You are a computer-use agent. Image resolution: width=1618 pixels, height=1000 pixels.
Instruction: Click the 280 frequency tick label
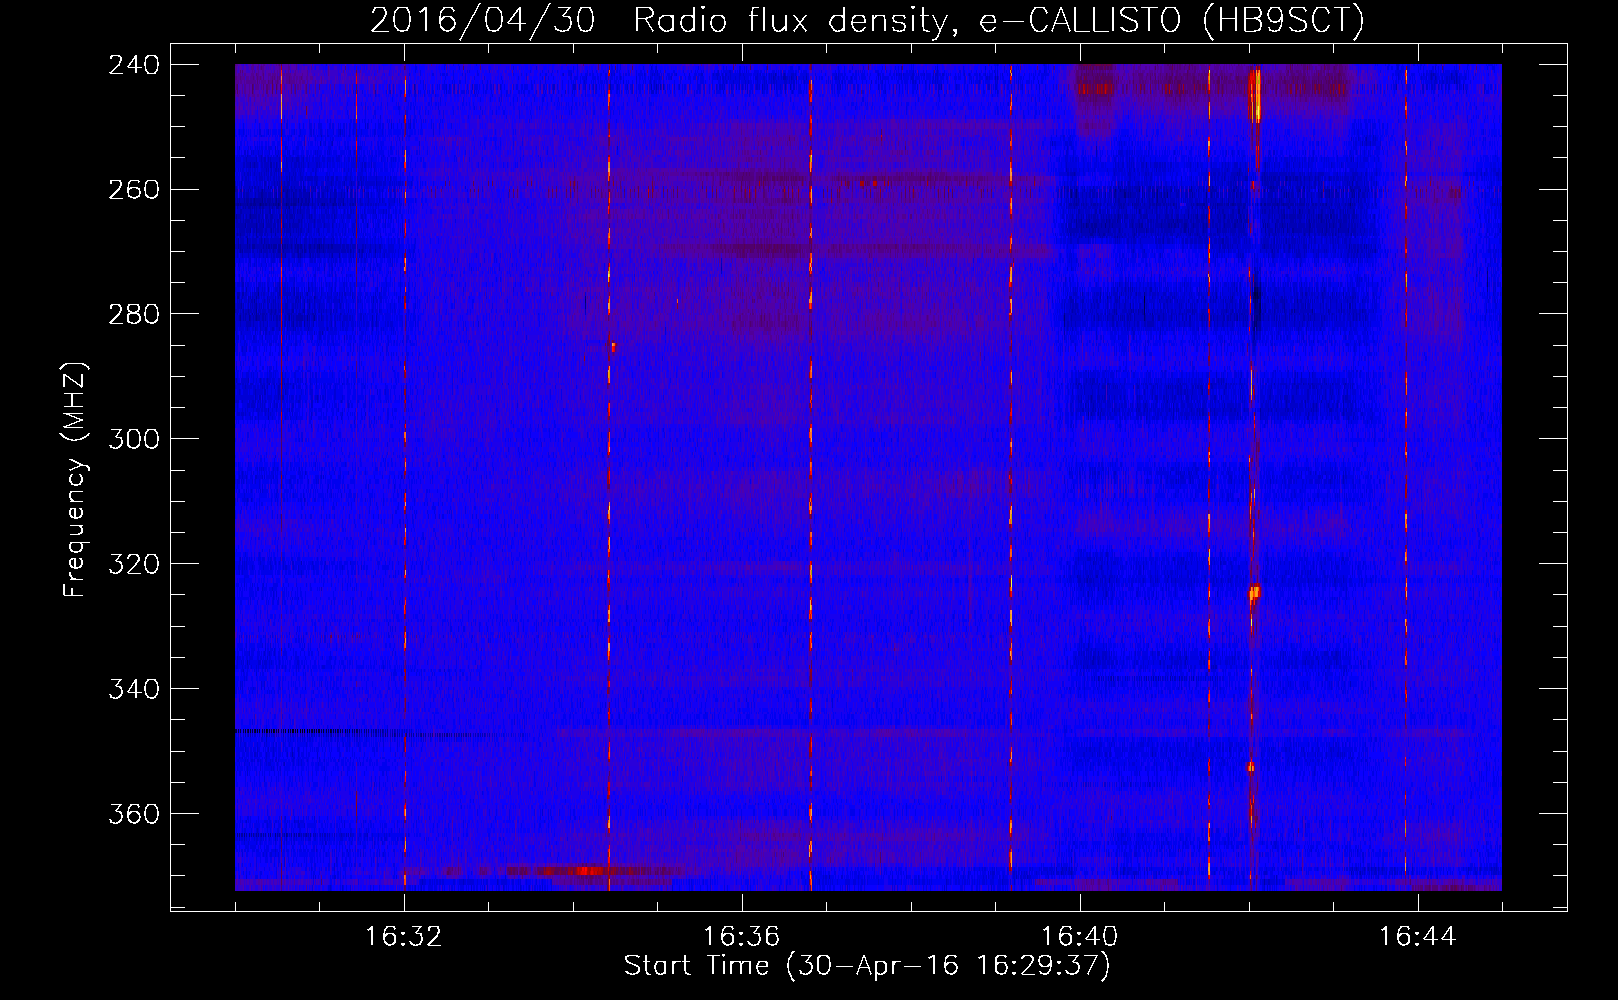click(134, 314)
